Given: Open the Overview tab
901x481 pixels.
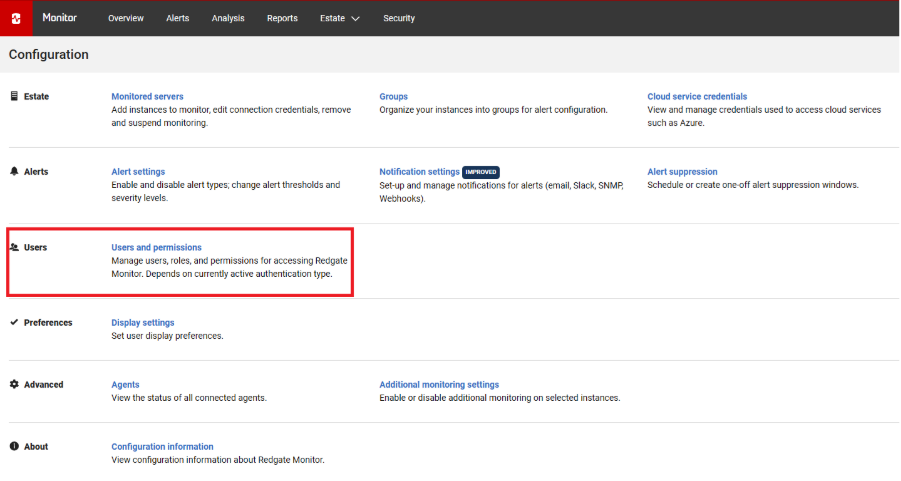Looking at the screenshot, I should click(x=126, y=18).
